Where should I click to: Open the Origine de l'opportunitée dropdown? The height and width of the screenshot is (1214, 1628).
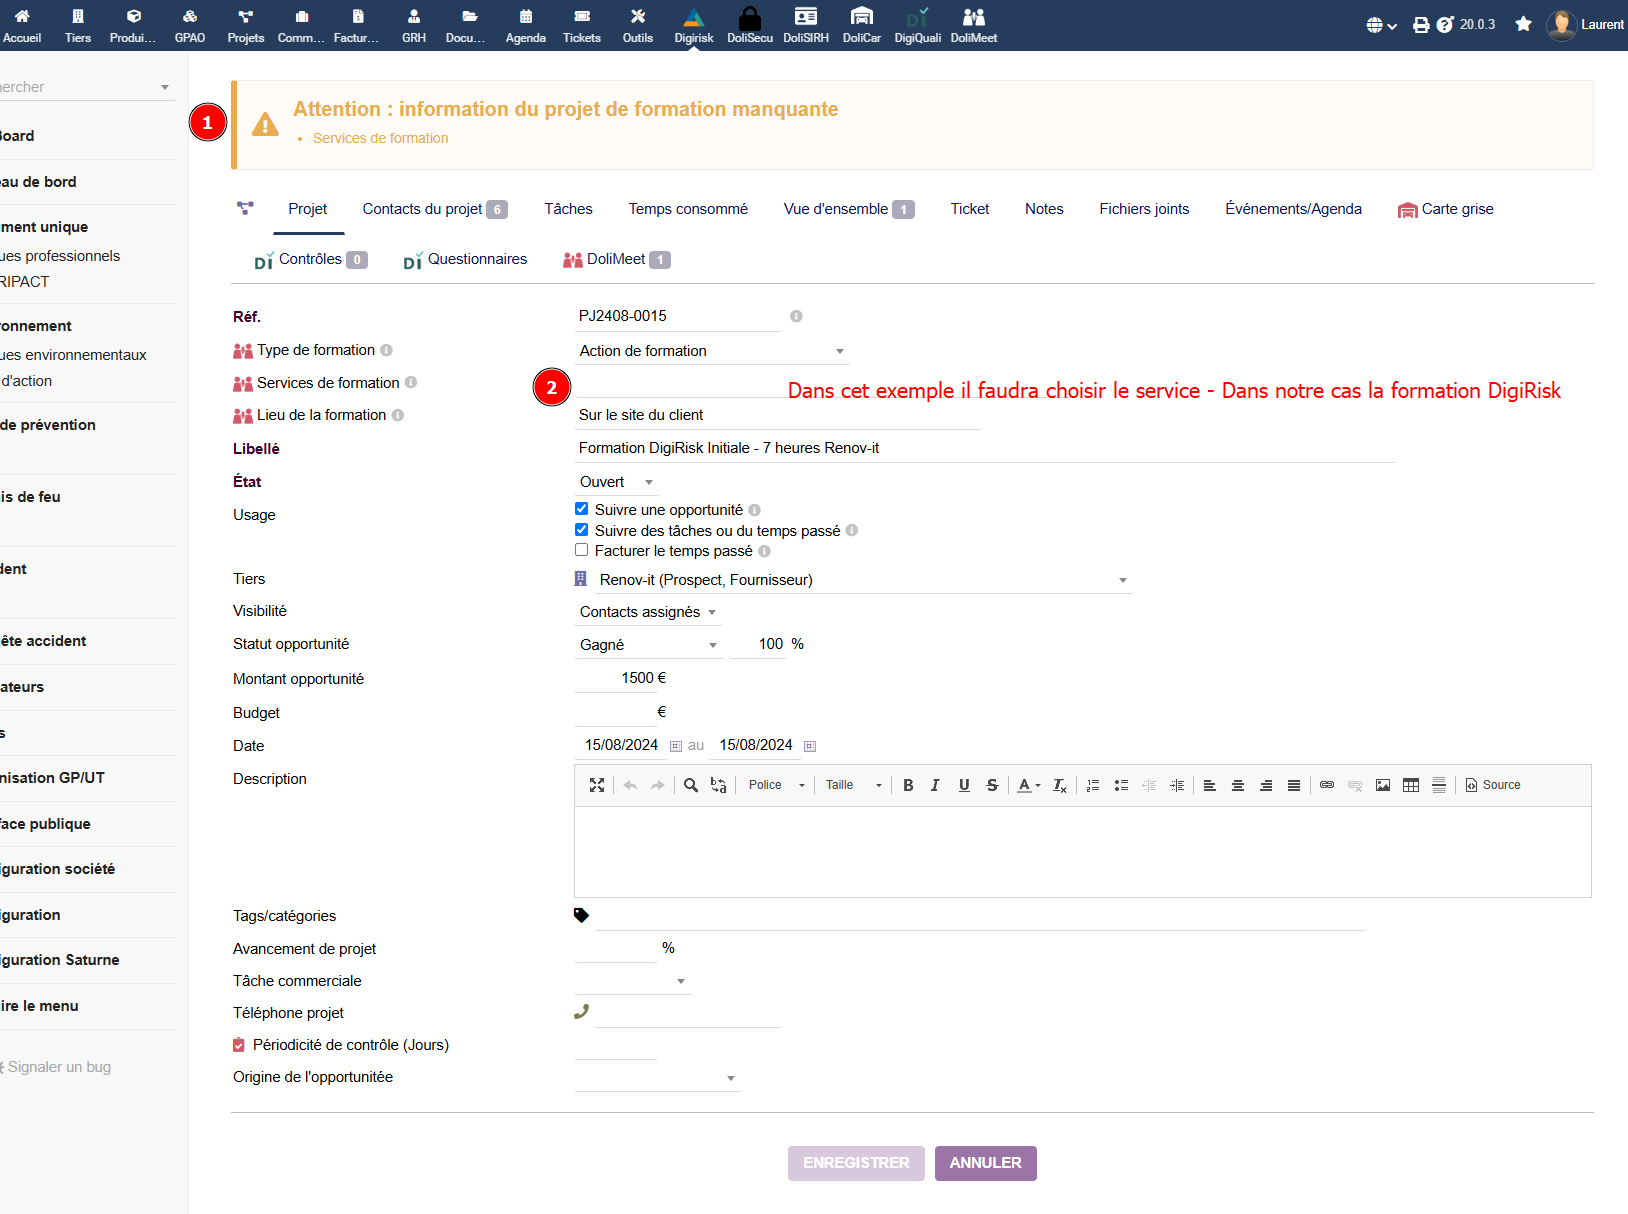point(657,1078)
